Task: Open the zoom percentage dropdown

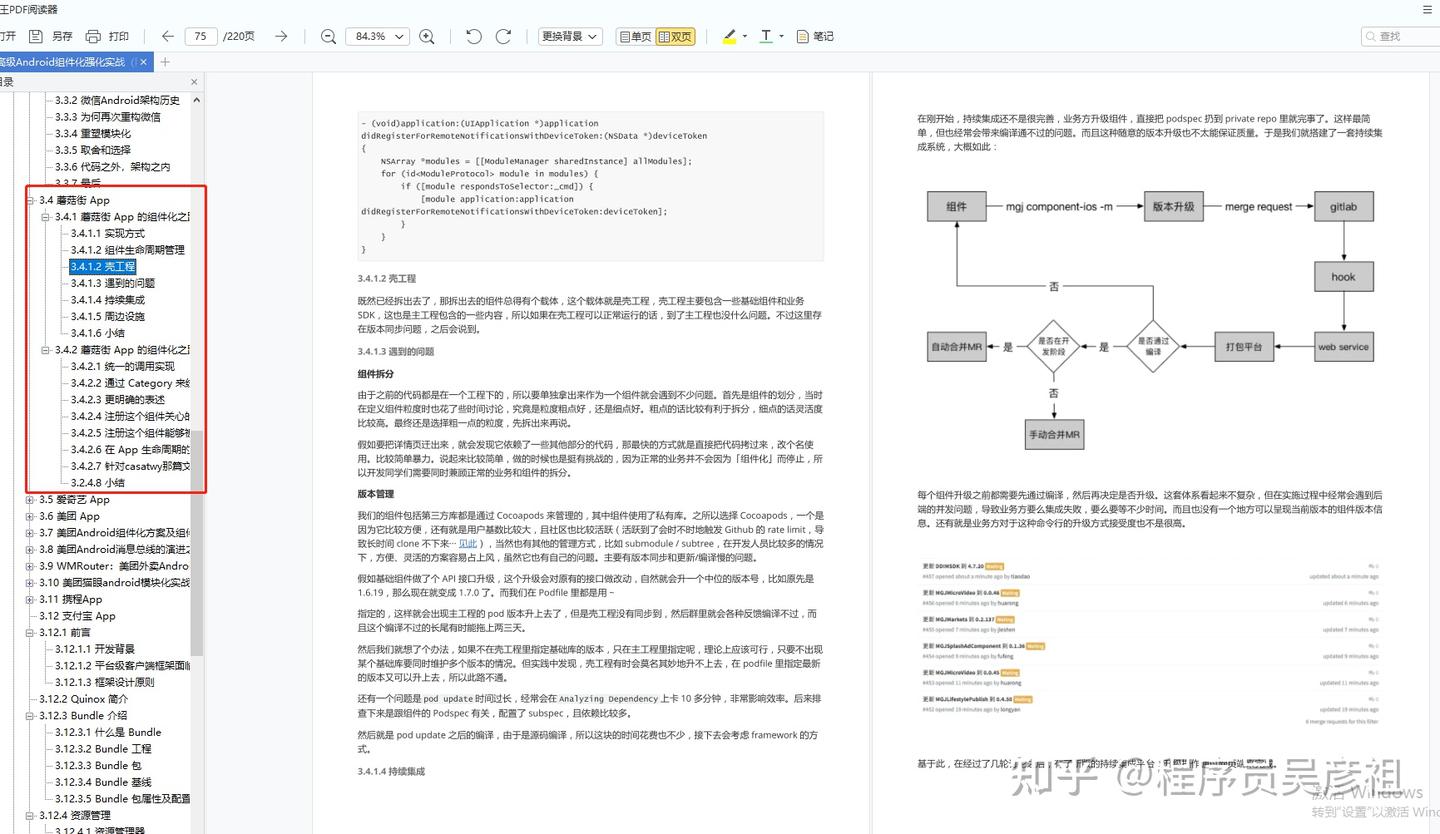Action: [377, 36]
